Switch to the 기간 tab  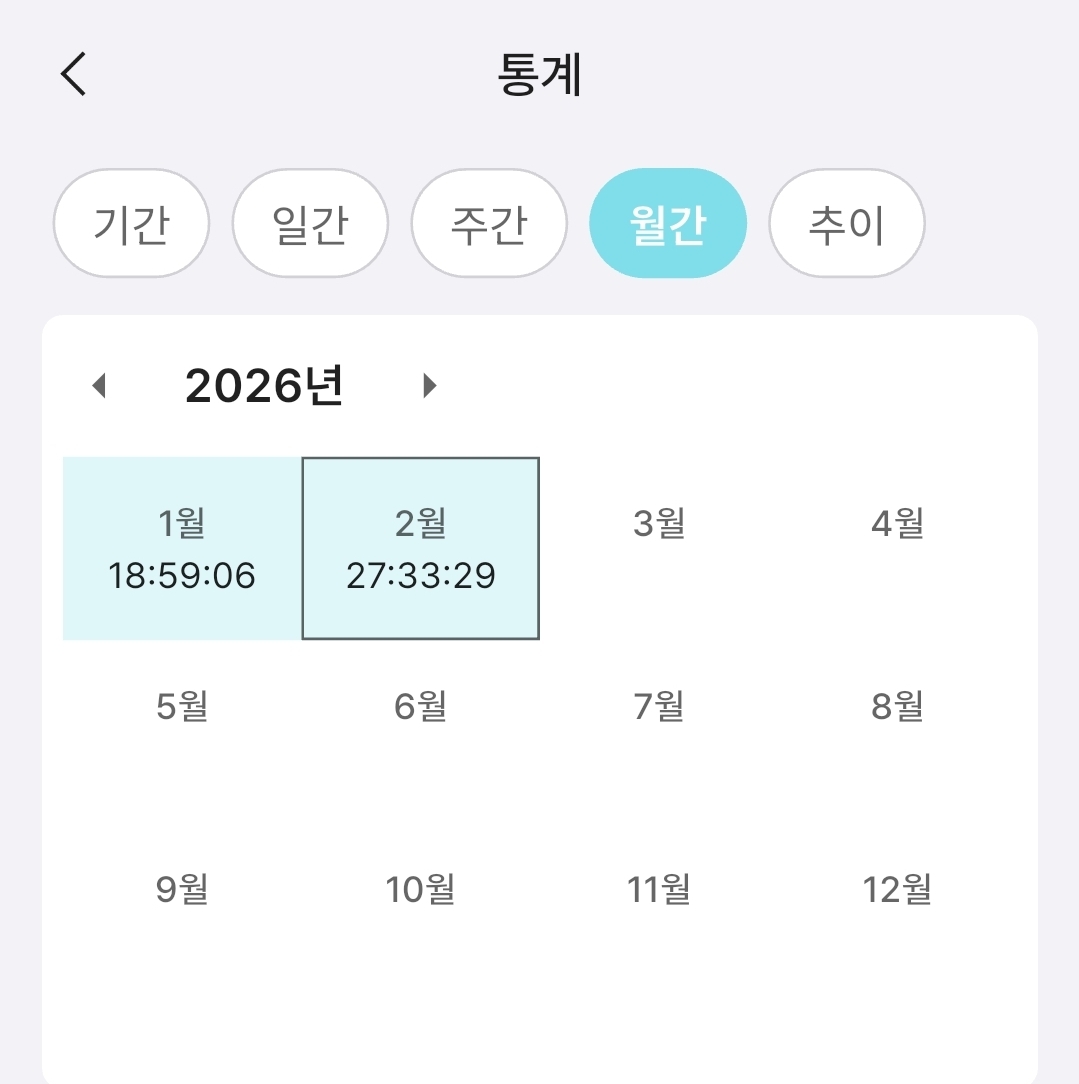(x=131, y=224)
